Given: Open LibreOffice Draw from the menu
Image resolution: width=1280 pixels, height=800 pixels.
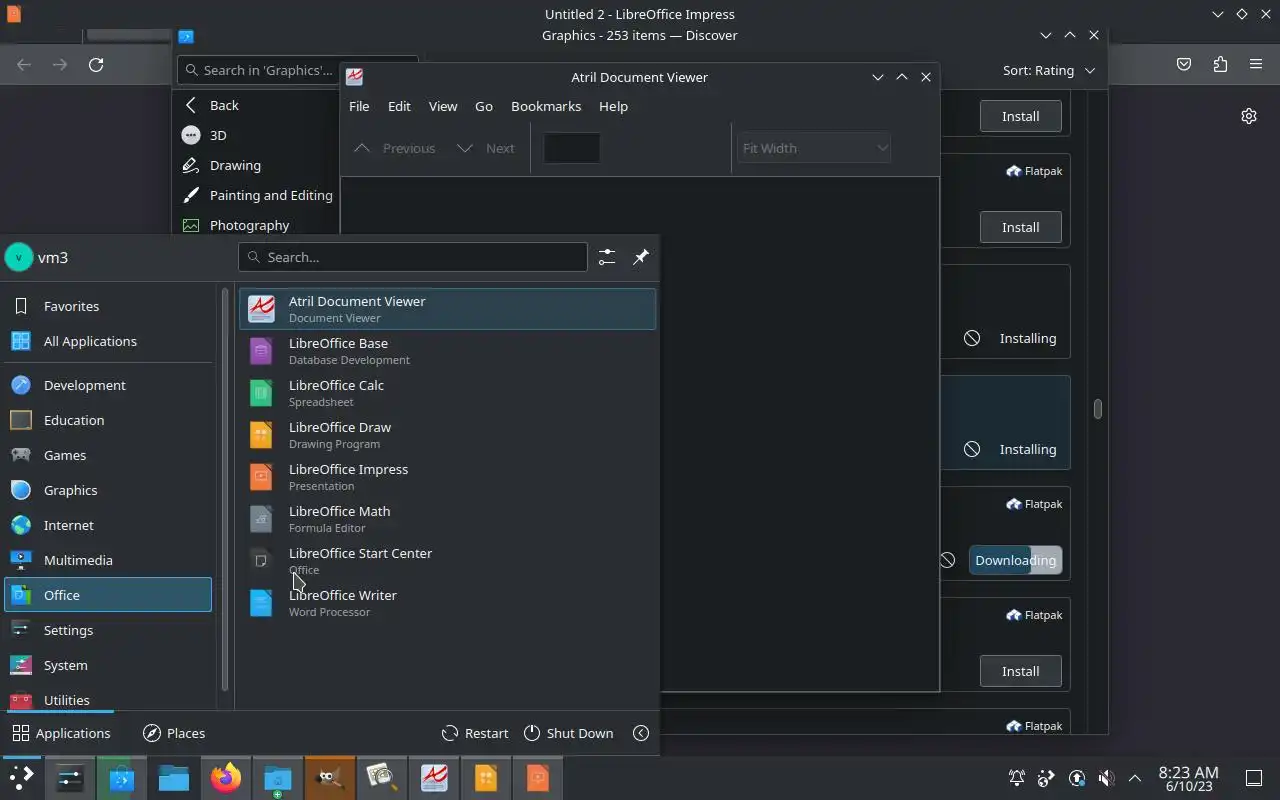Looking at the screenshot, I should (x=447, y=435).
